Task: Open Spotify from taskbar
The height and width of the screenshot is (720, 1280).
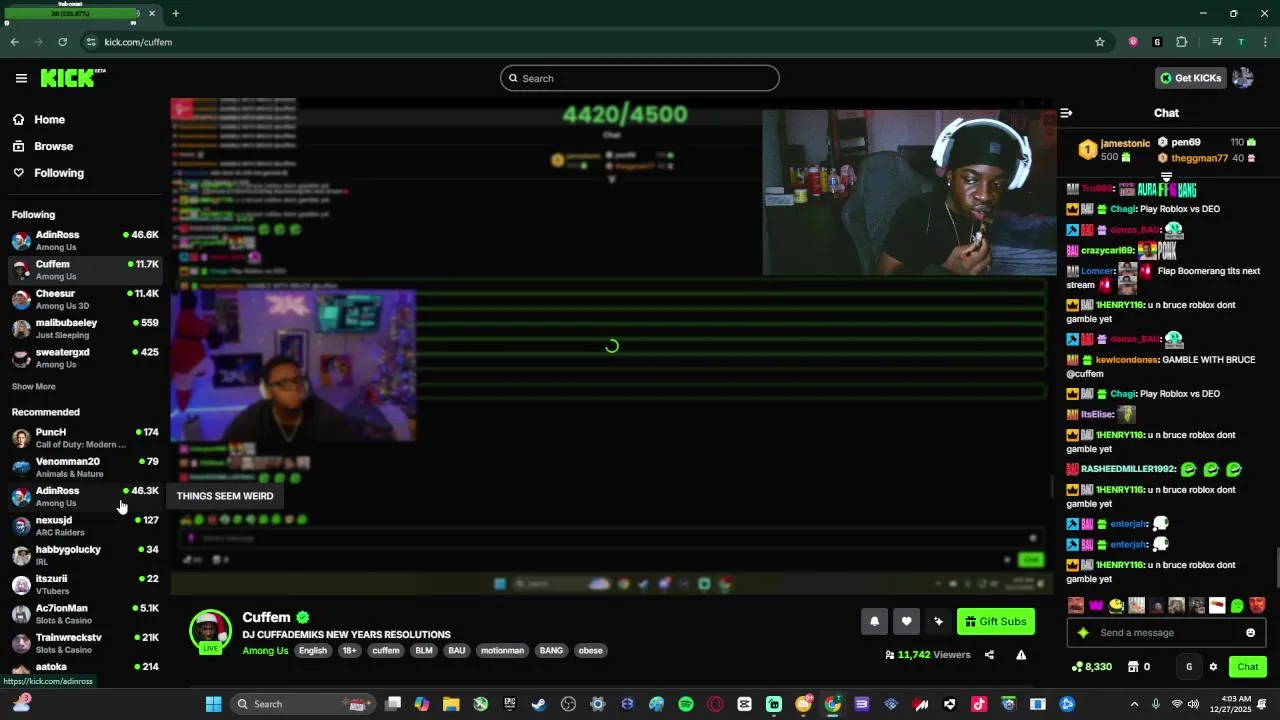Action: click(686, 704)
